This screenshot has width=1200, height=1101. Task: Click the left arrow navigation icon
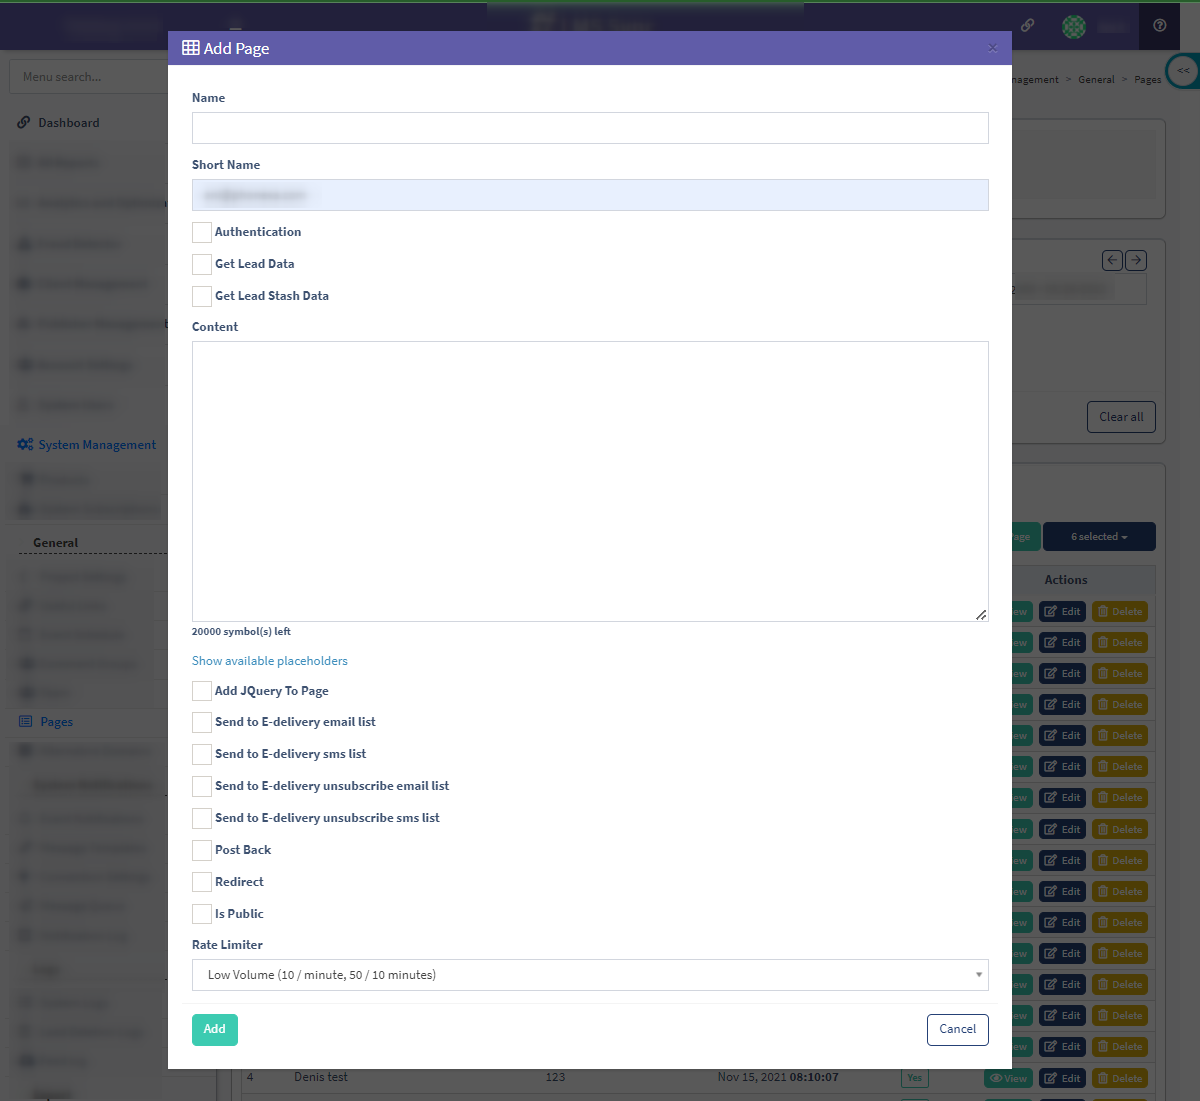click(x=1112, y=260)
